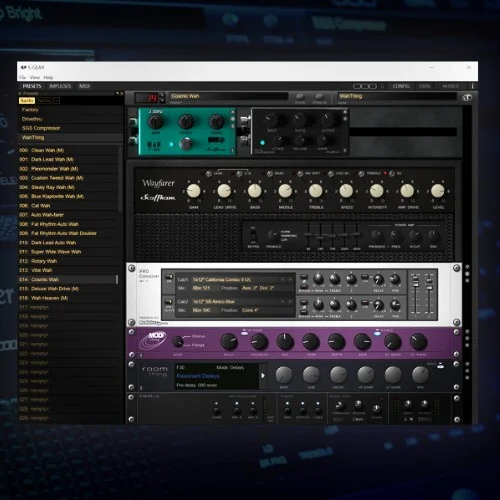
Task: Open the Help menu
Action: coord(48,78)
